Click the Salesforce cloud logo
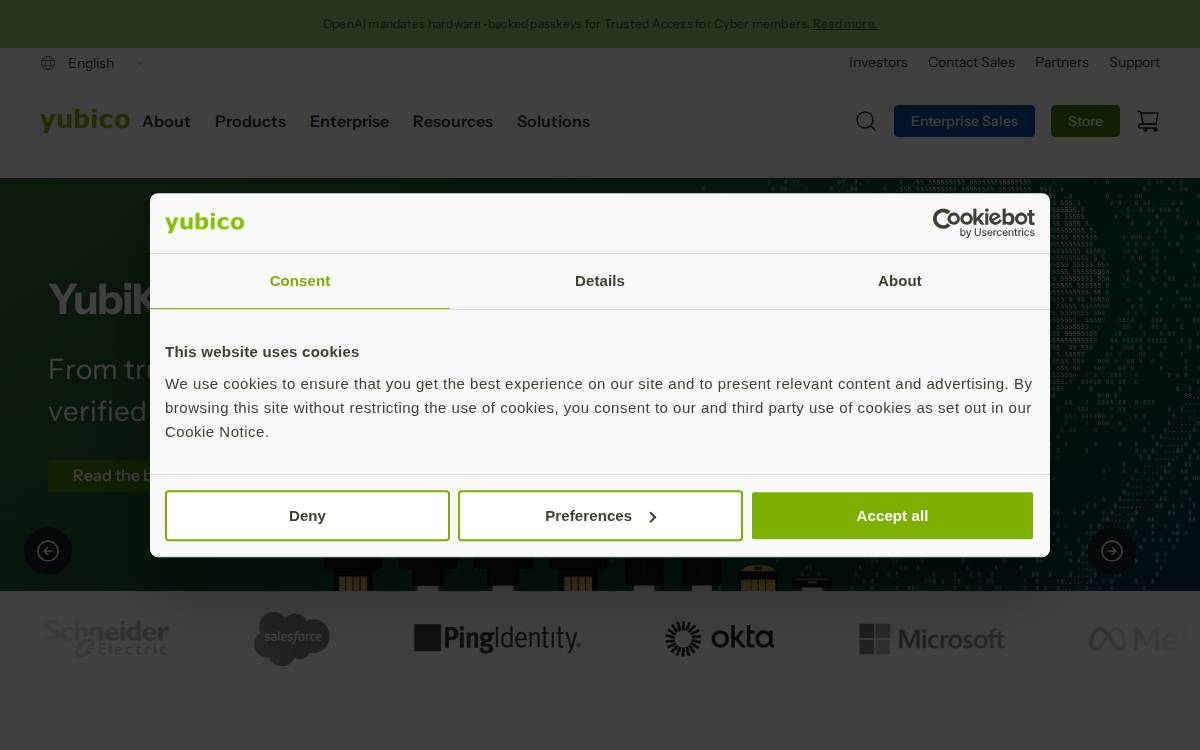Viewport: 1200px width, 750px height. [x=292, y=638]
